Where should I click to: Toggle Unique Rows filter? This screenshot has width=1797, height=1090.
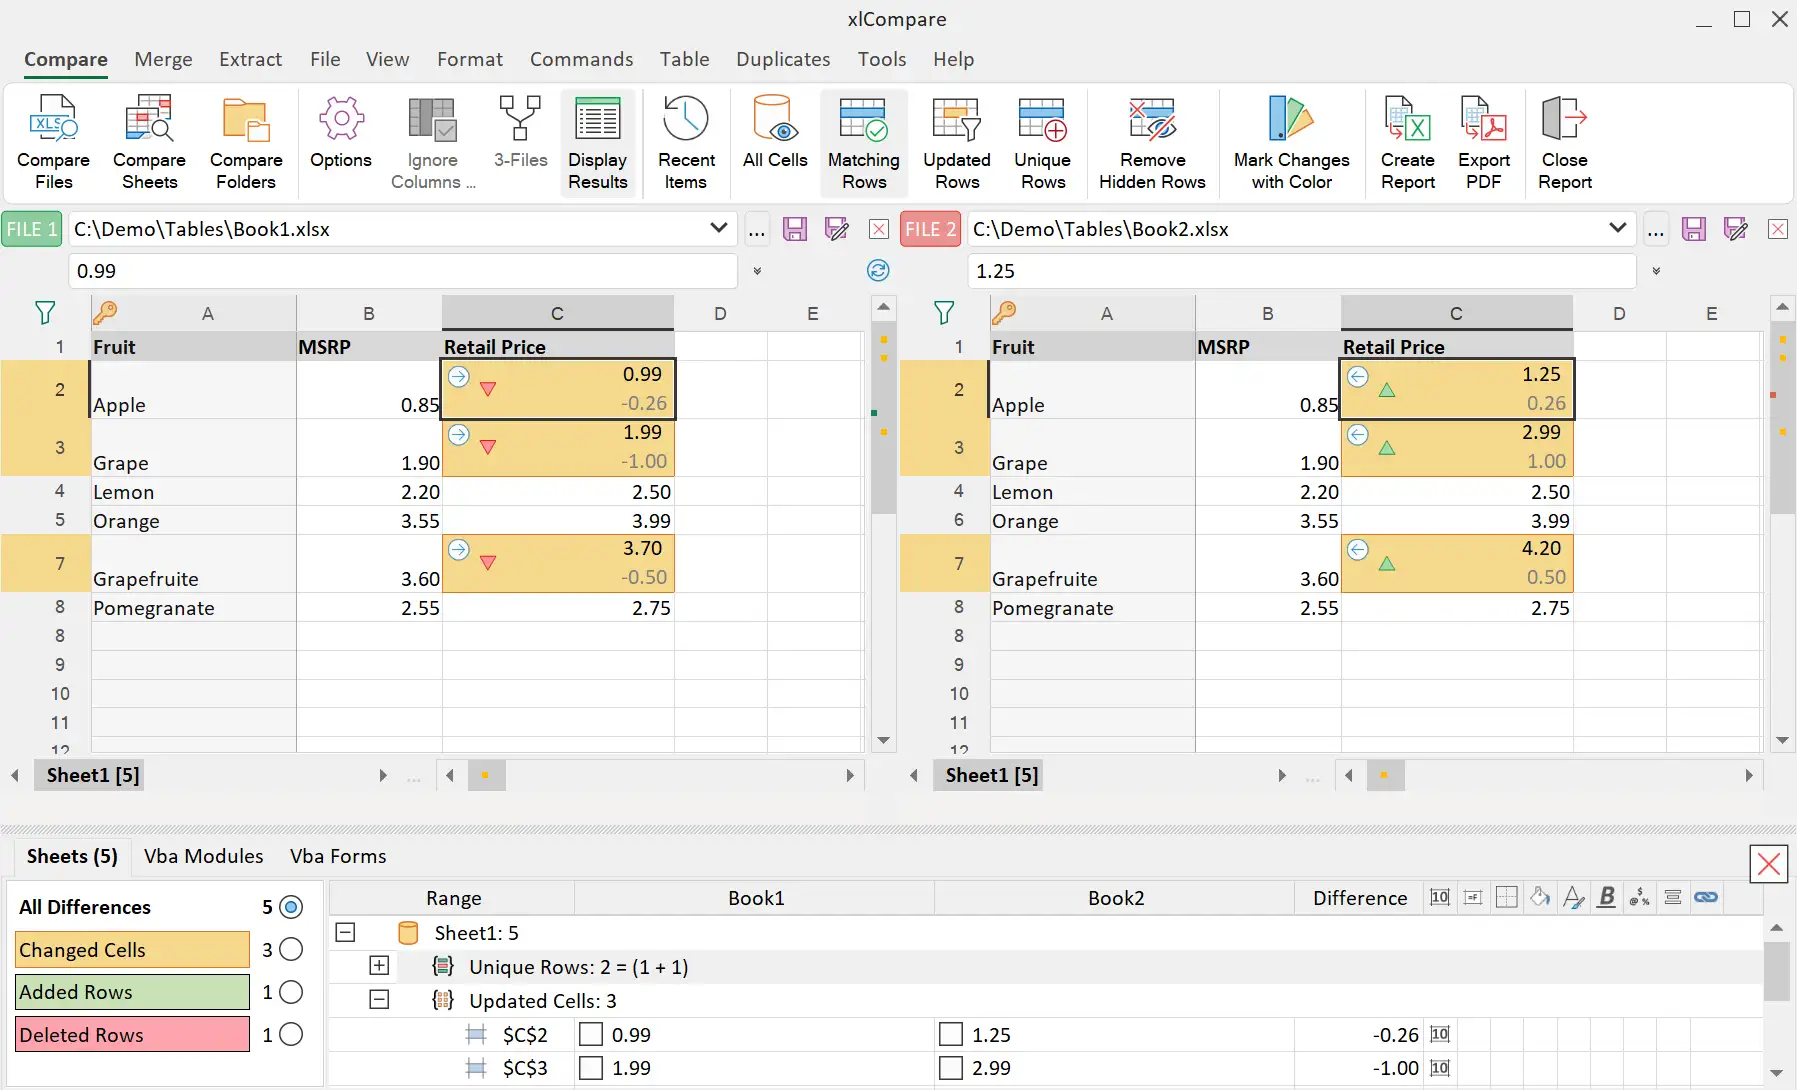1043,142
